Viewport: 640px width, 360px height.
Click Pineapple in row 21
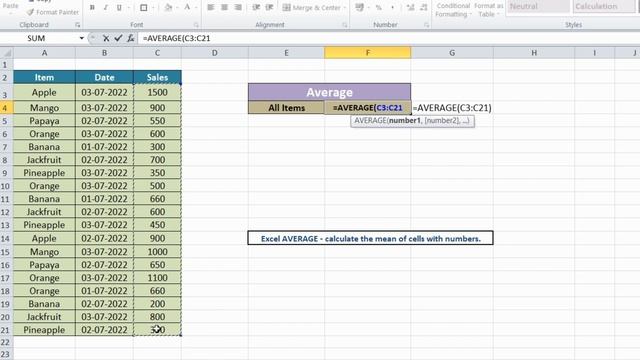tap(44, 330)
